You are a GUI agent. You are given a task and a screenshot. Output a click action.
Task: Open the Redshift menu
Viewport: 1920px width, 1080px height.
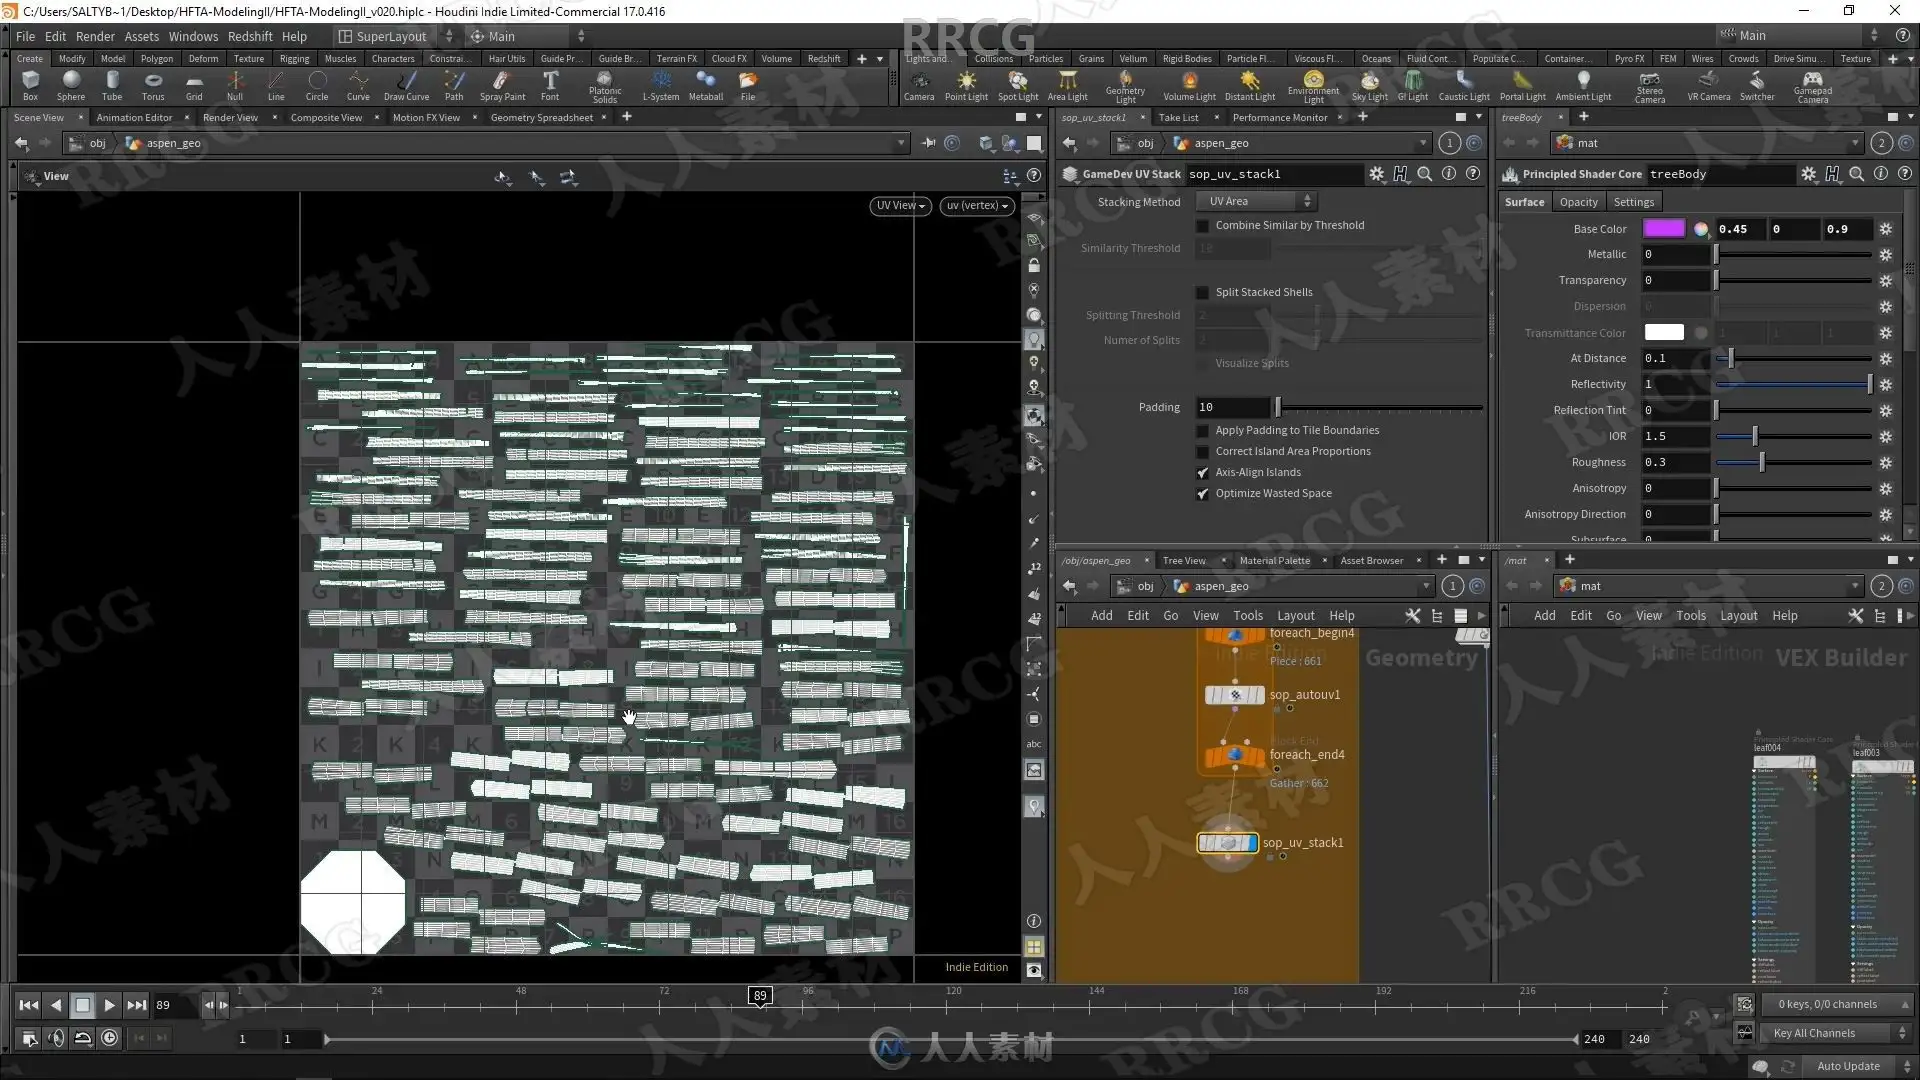250,36
